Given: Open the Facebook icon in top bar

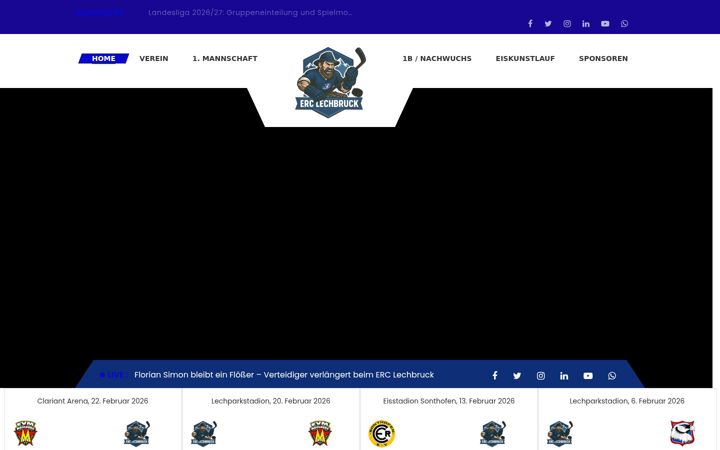Looking at the screenshot, I should [530, 23].
